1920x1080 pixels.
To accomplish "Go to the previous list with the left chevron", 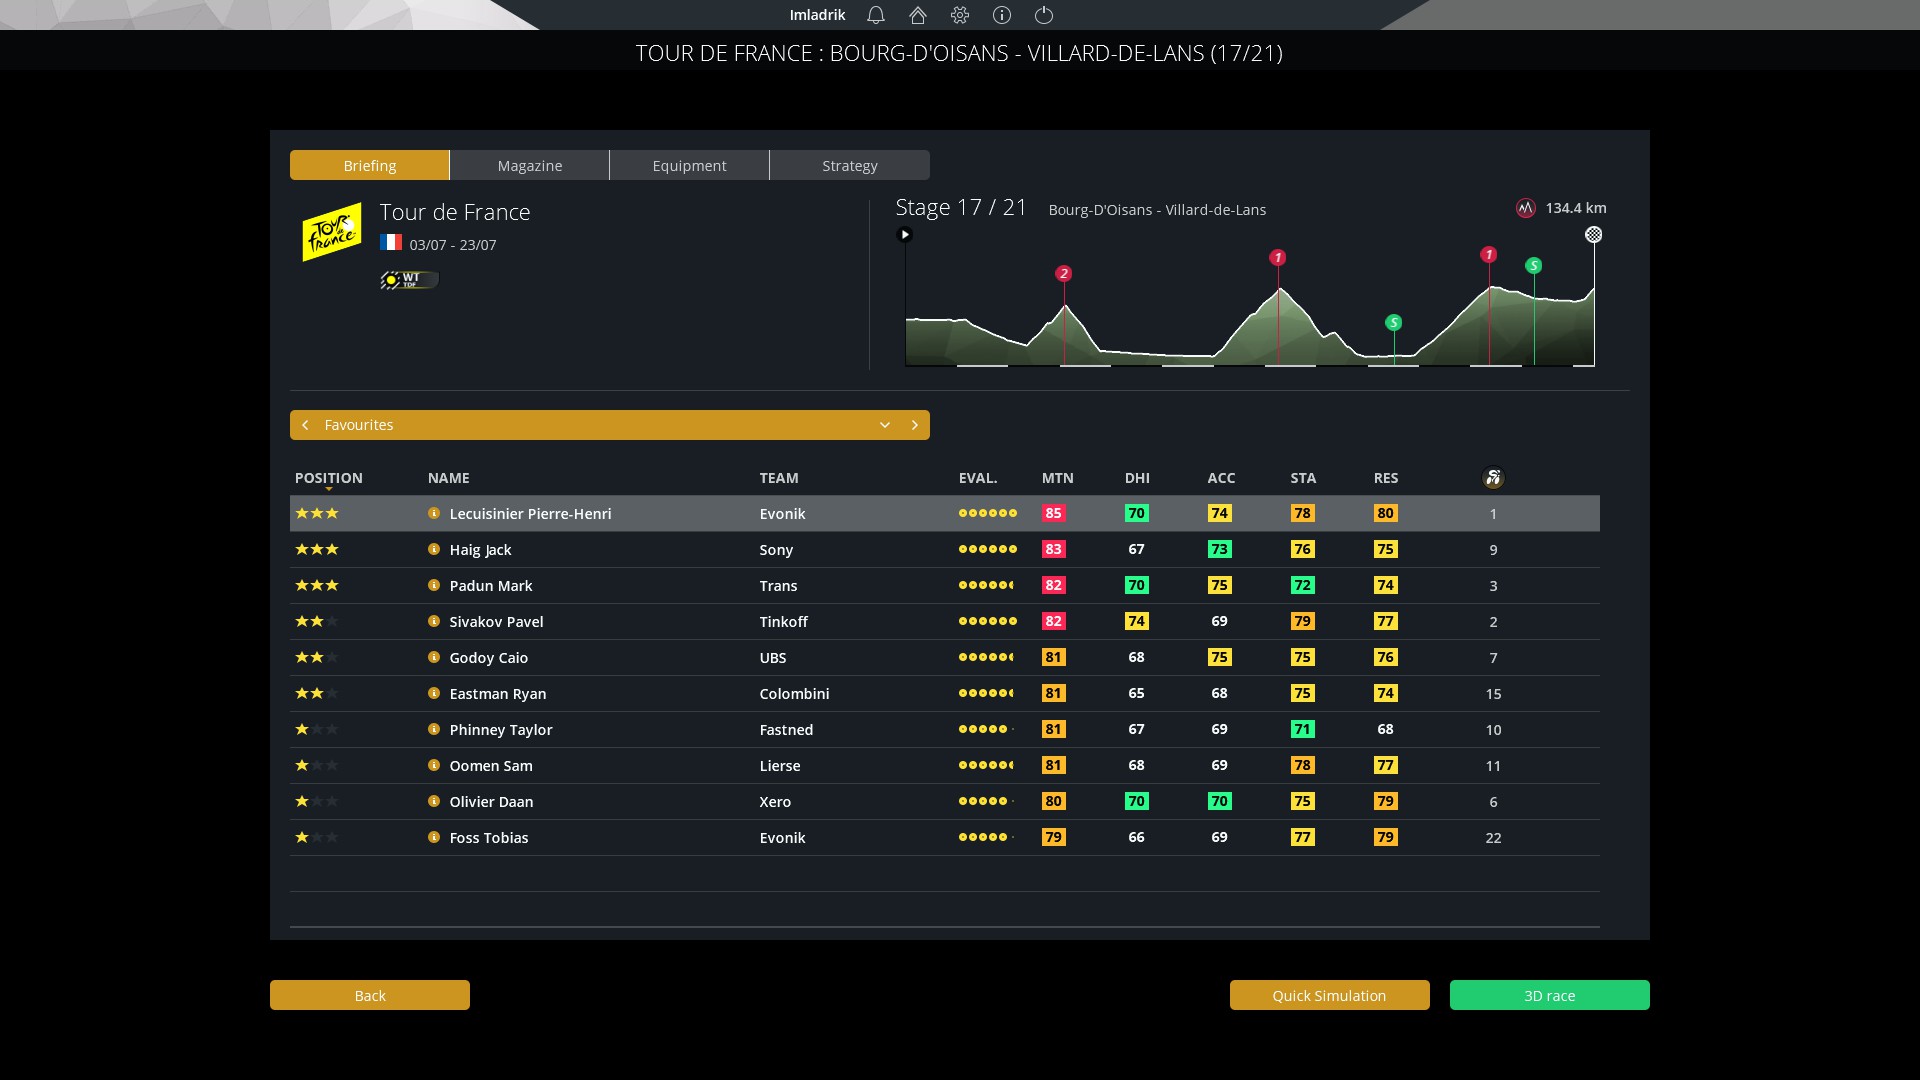I will click(305, 425).
